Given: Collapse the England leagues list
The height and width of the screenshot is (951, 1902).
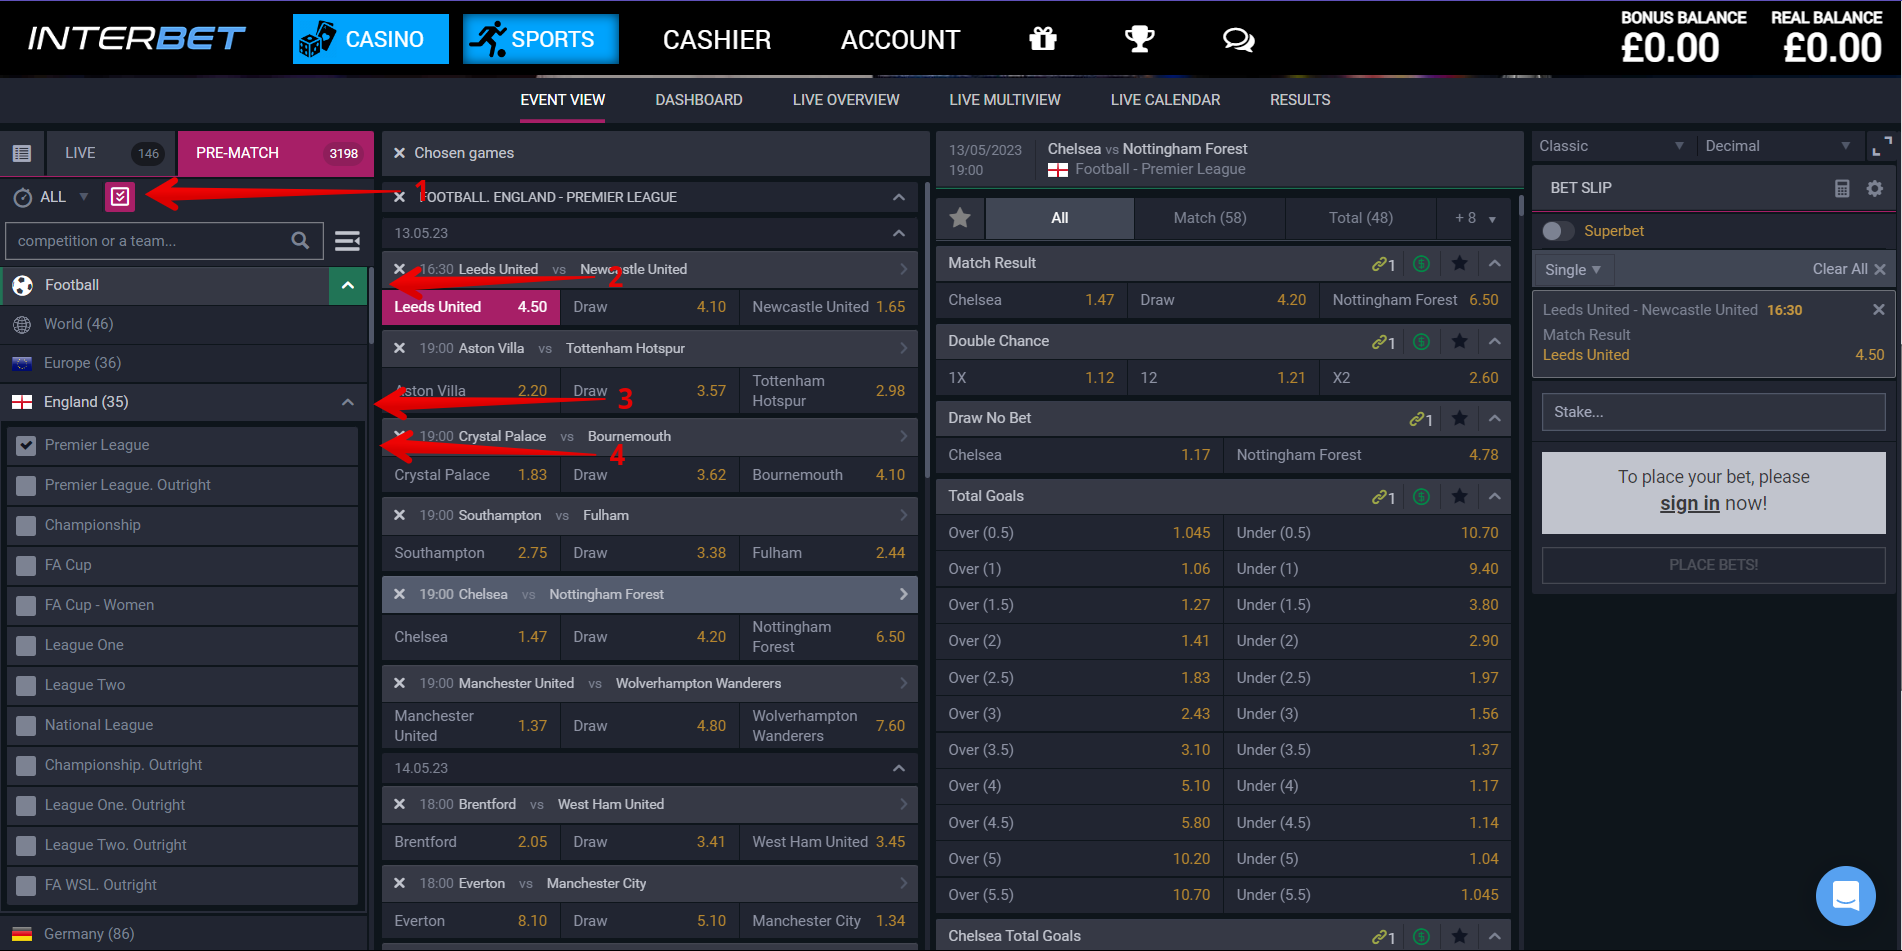Looking at the screenshot, I should coord(347,402).
